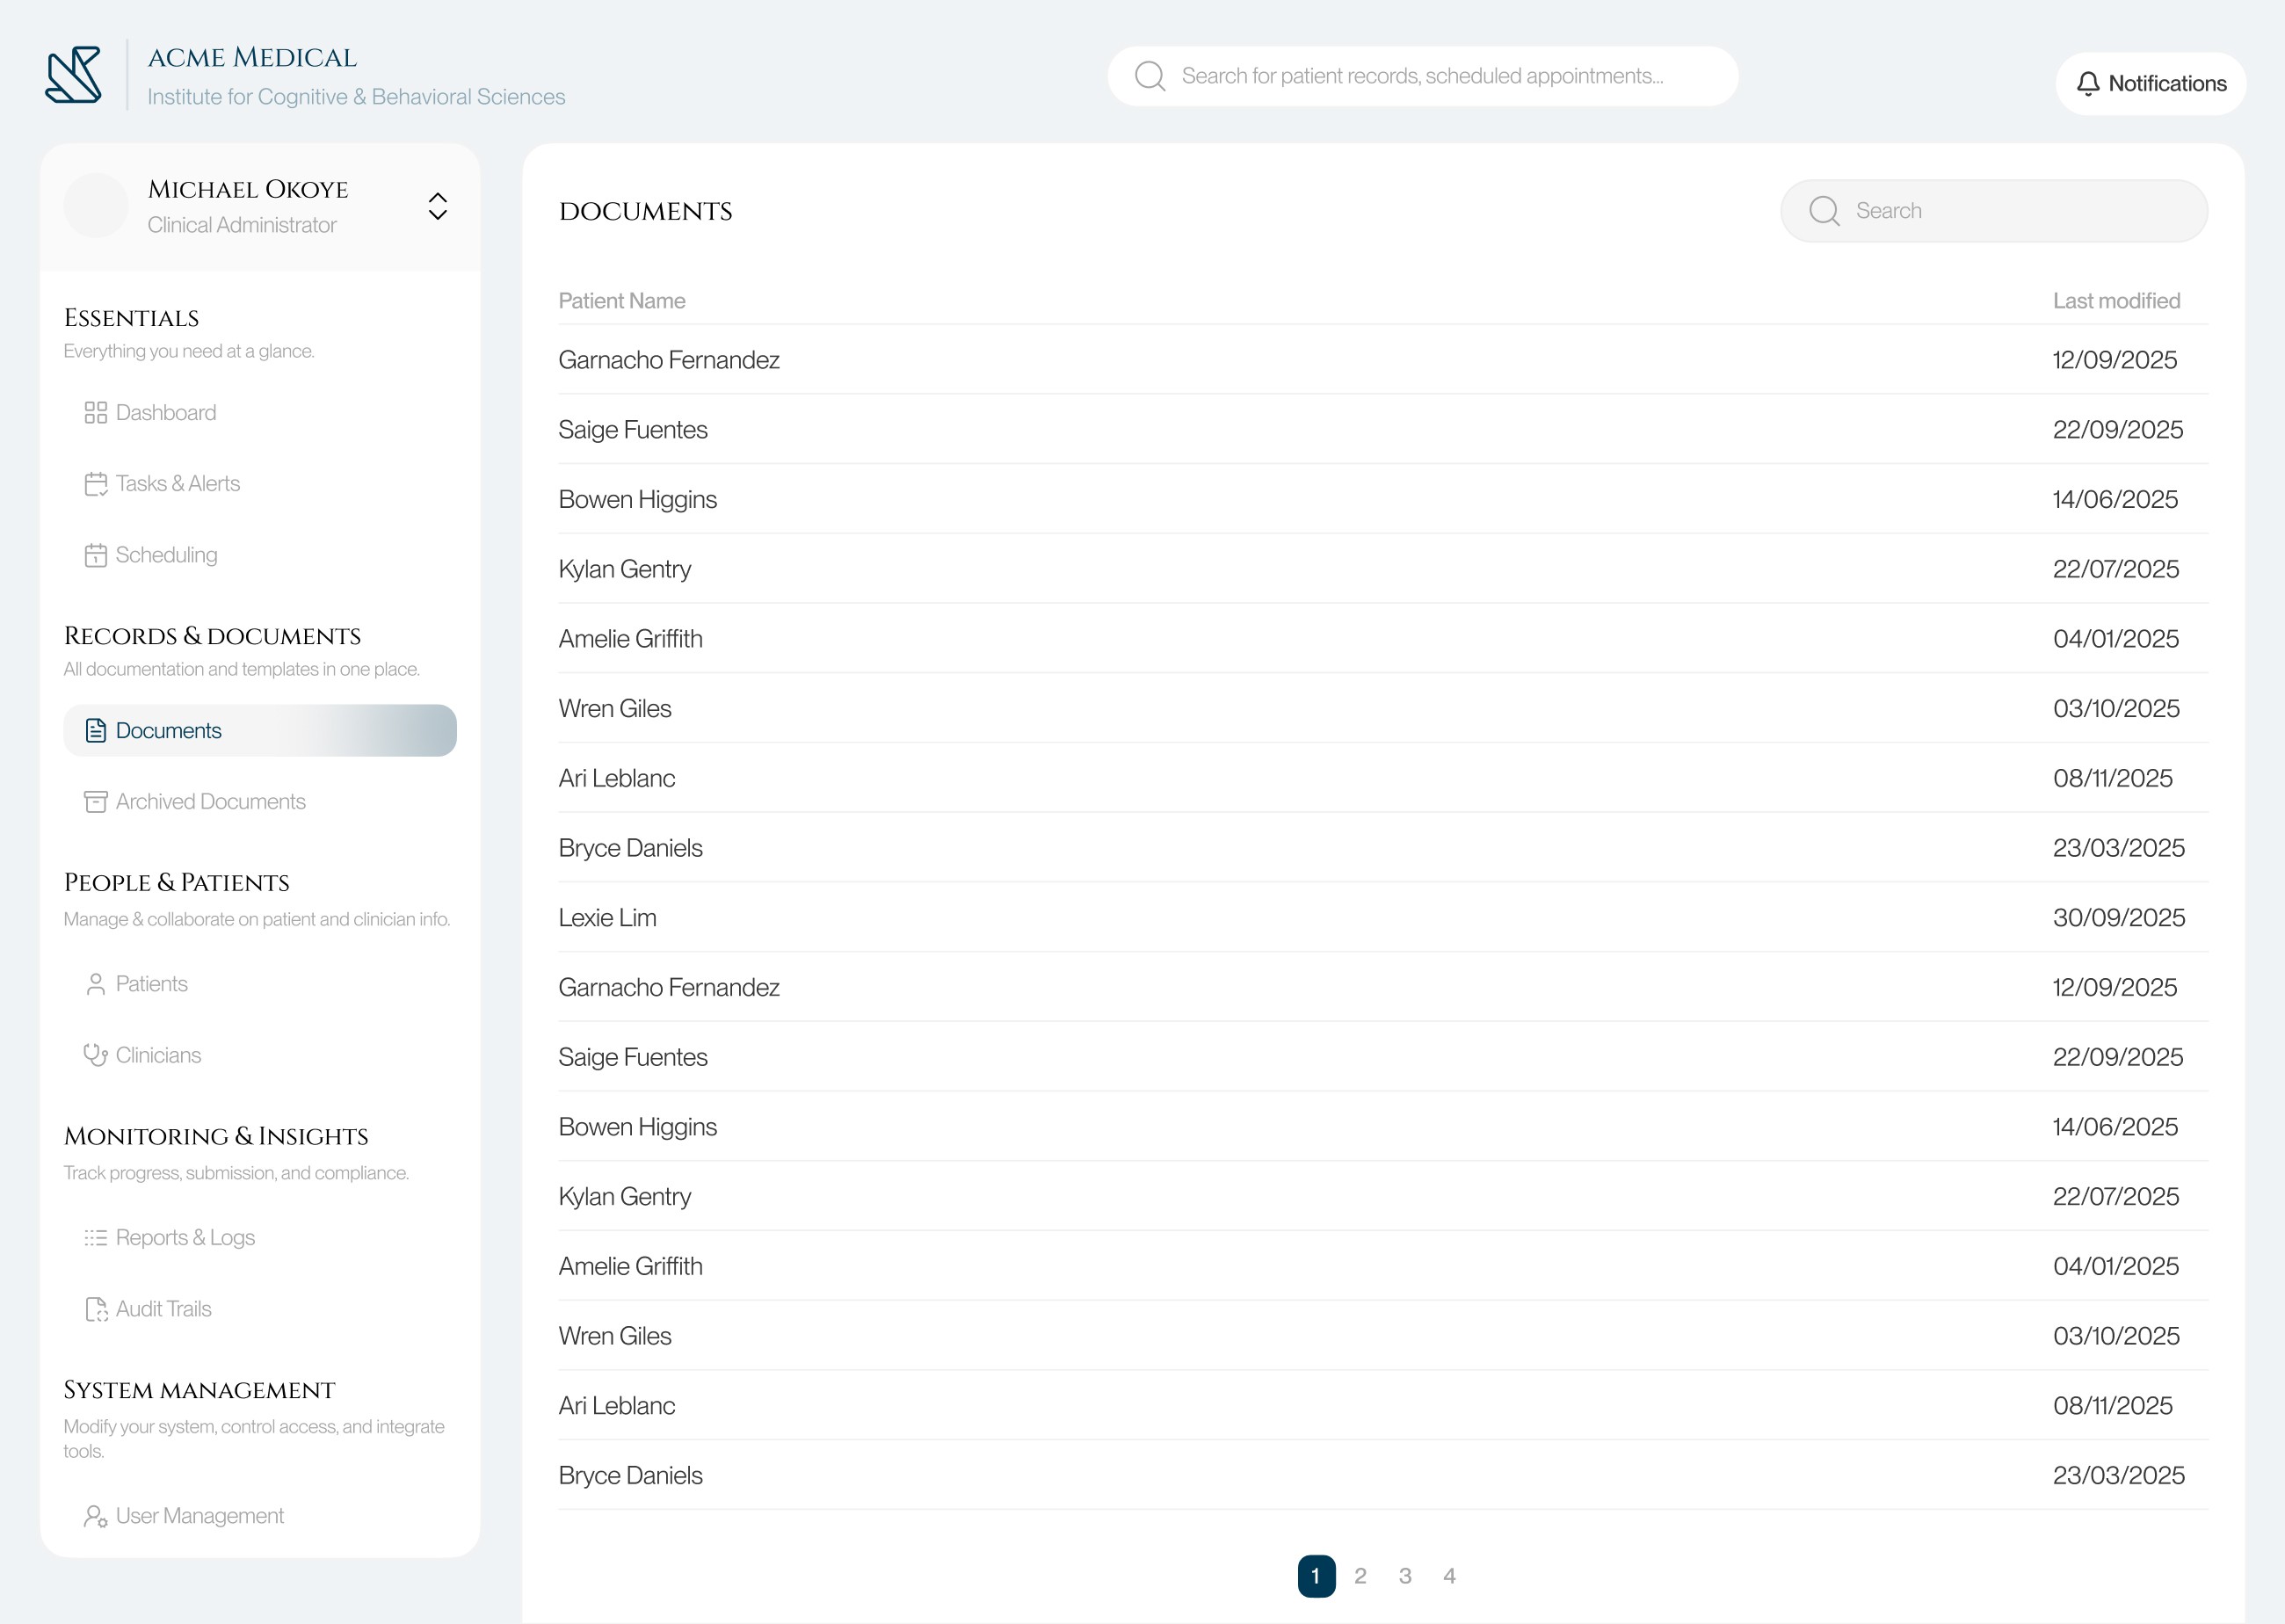Sort by the Patient Name column header
The image size is (2285, 1624).
tap(621, 301)
